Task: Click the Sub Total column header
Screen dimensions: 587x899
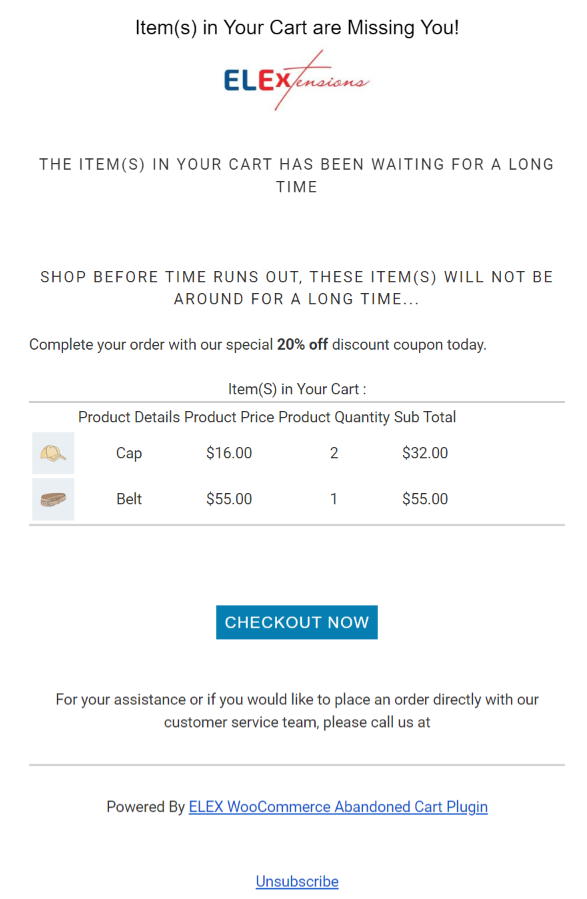Action: [x=425, y=417]
